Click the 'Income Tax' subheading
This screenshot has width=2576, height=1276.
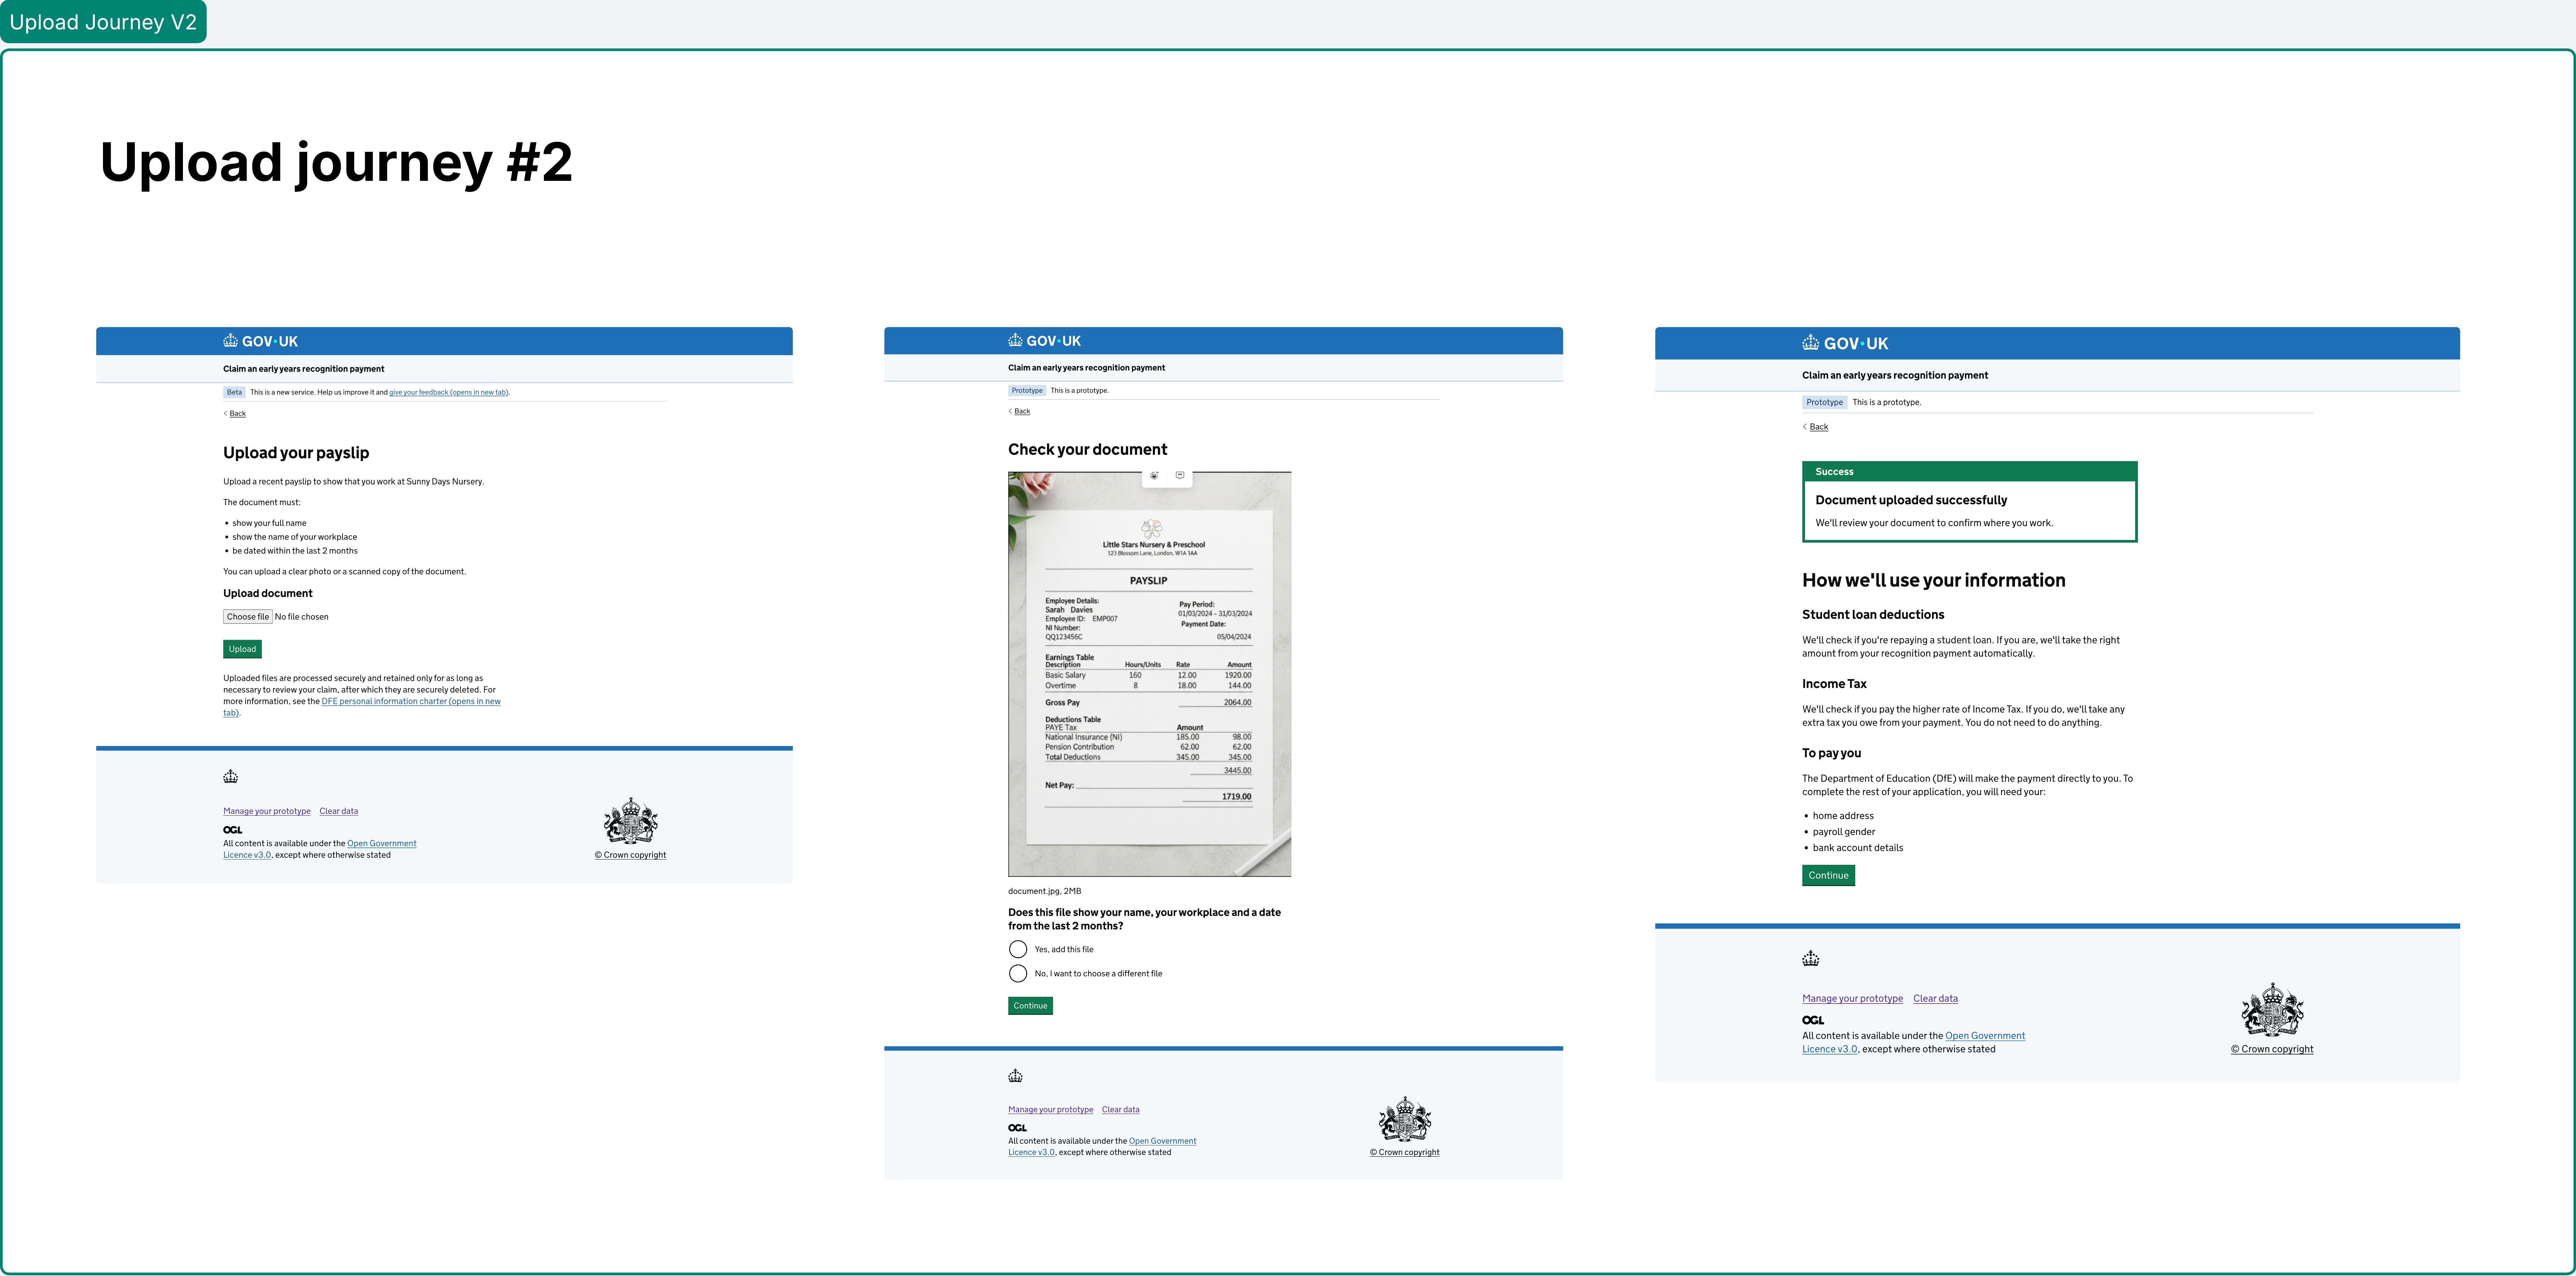(1834, 684)
